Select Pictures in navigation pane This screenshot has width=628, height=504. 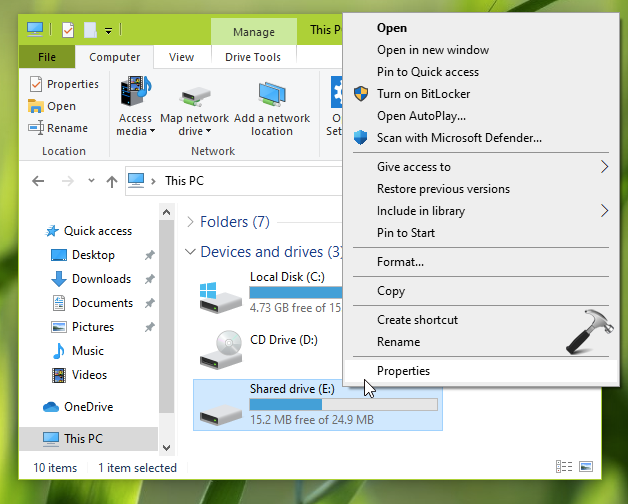[82, 327]
